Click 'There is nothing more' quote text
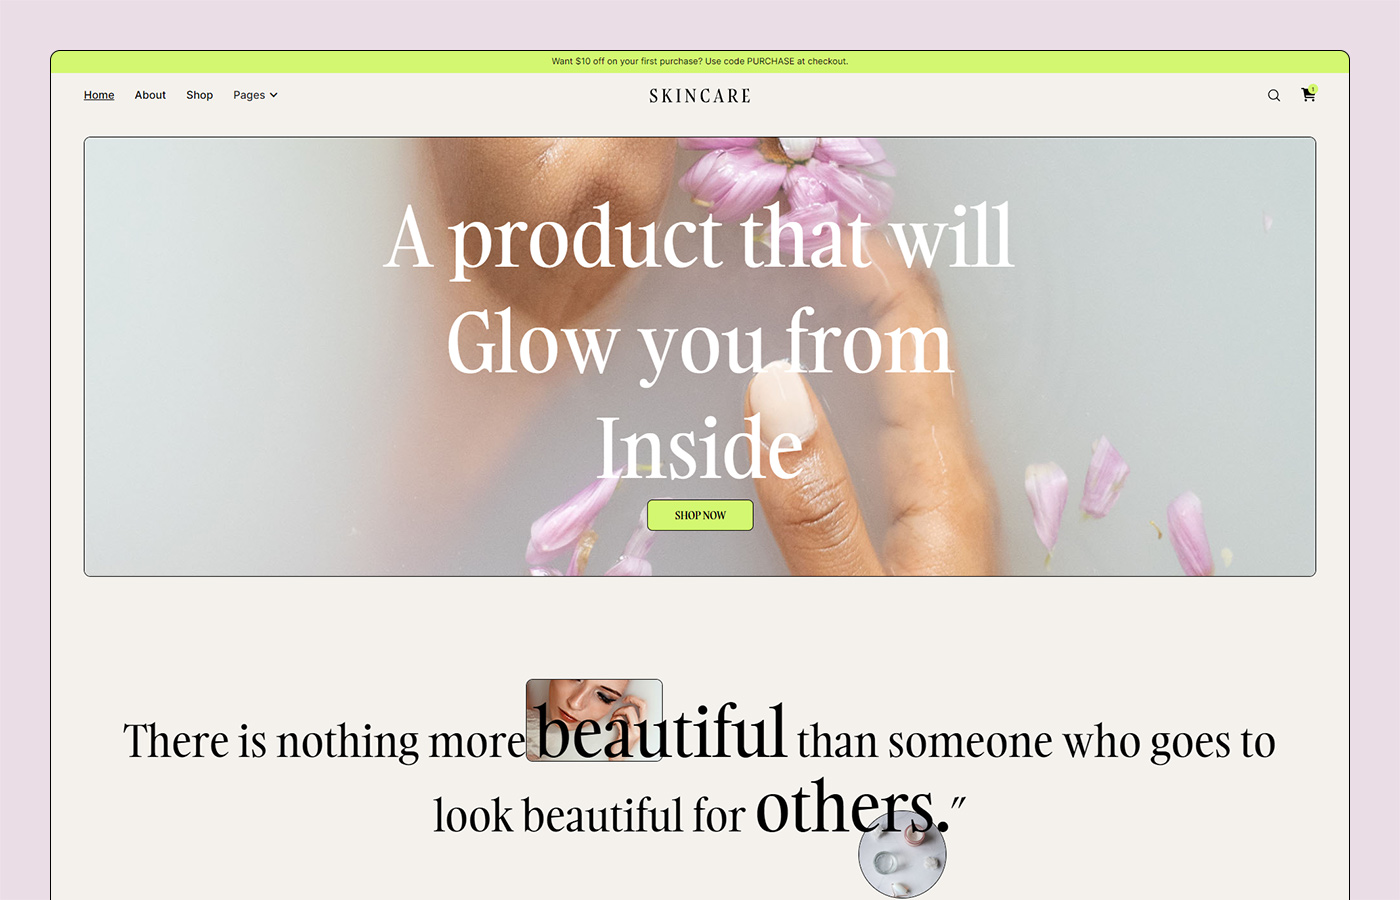 324,742
